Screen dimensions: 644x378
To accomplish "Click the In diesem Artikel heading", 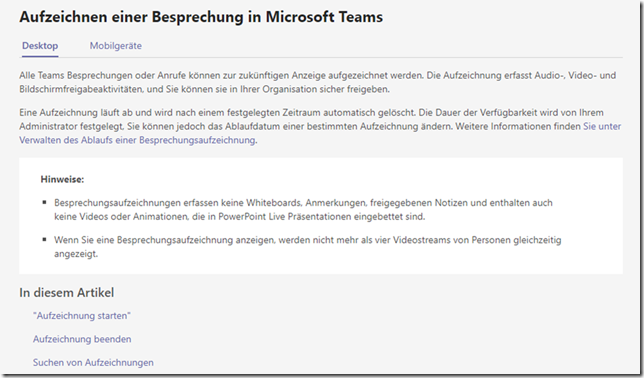I will click(67, 293).
